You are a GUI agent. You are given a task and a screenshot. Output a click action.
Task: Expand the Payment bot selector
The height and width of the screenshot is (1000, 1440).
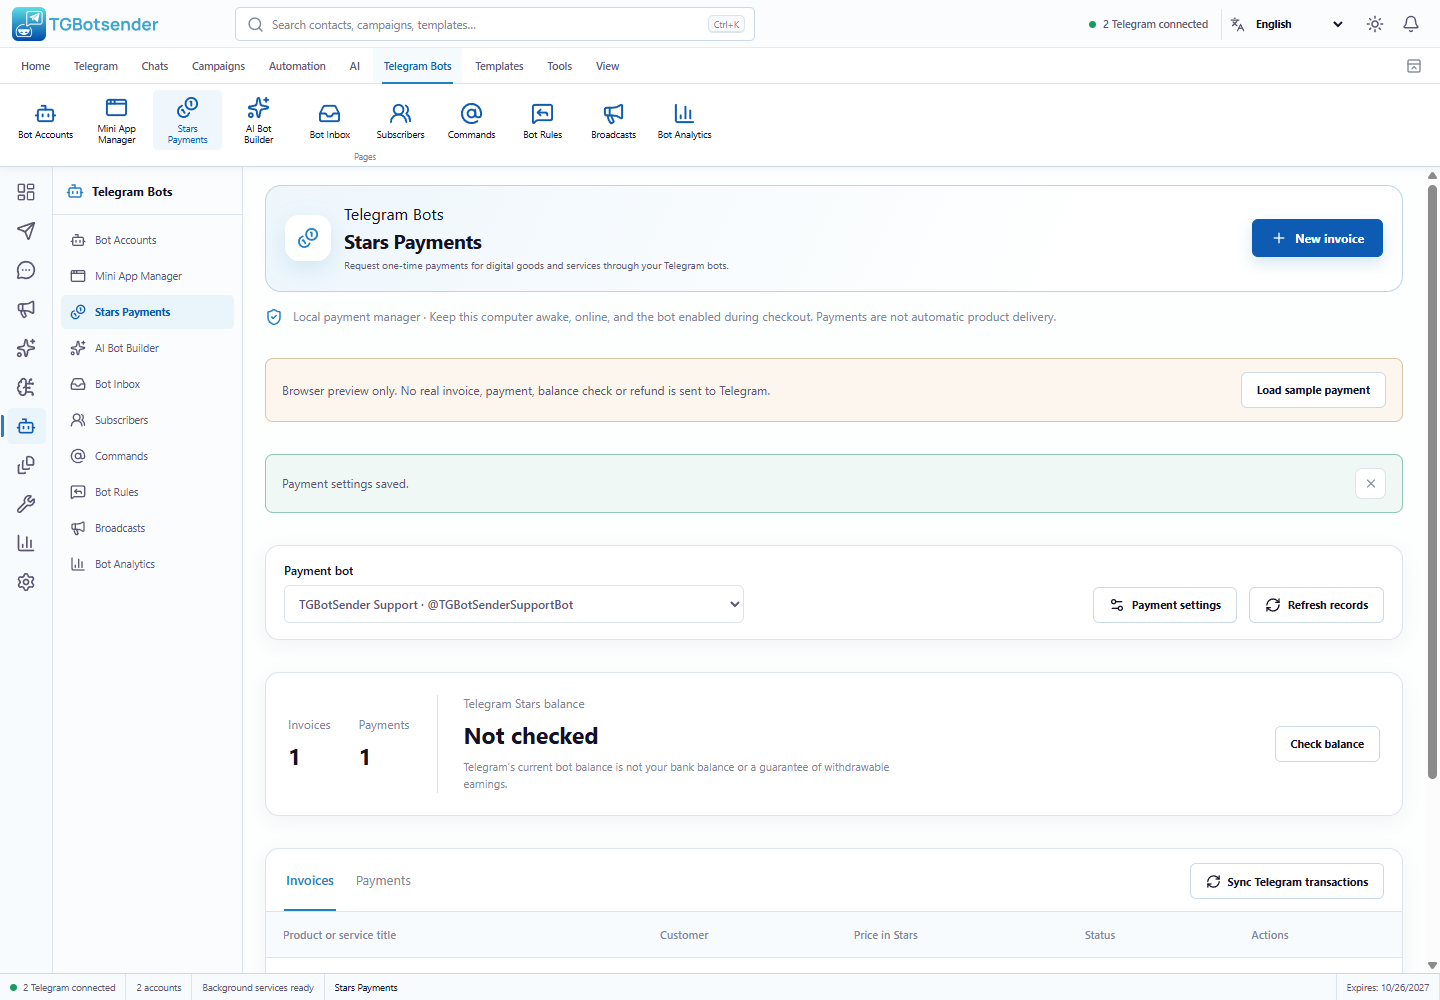click(514, 604)
